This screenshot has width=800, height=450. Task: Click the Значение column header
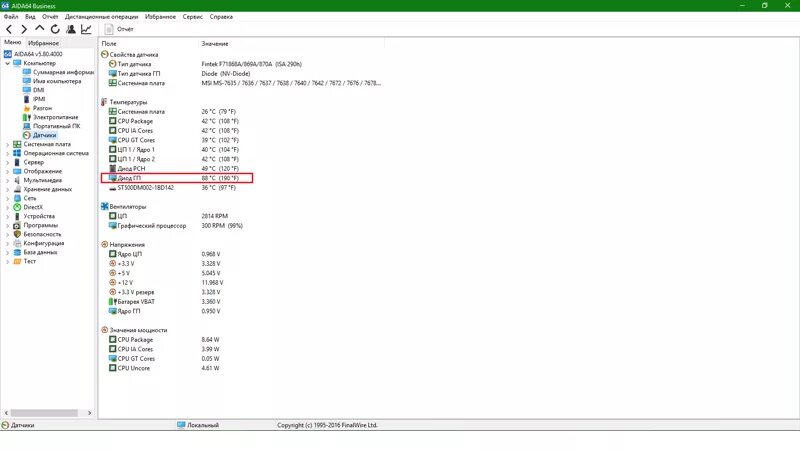(x=215, y=44)
